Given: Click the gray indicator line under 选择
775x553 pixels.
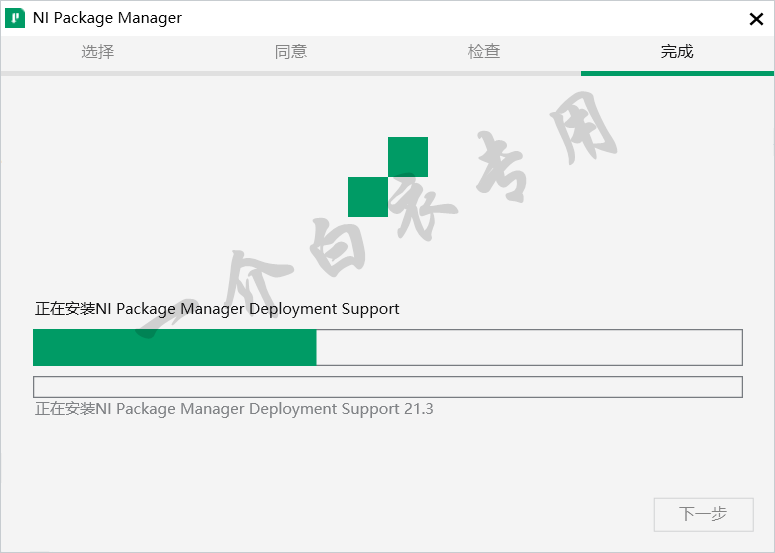Looking at the screenshot, I should (x=98, y=73).
